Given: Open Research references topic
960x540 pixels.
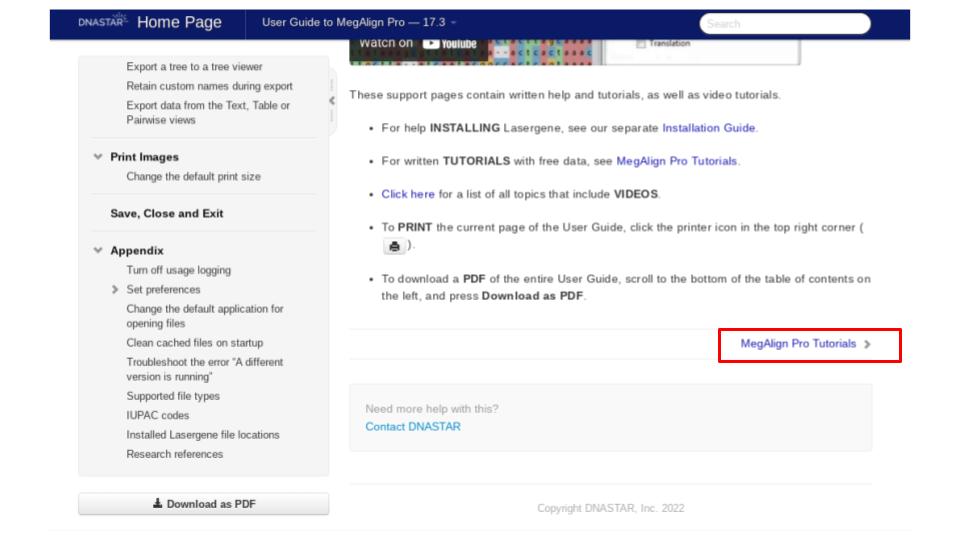Looking at the screenshot, I should click(x=174, y=454).
